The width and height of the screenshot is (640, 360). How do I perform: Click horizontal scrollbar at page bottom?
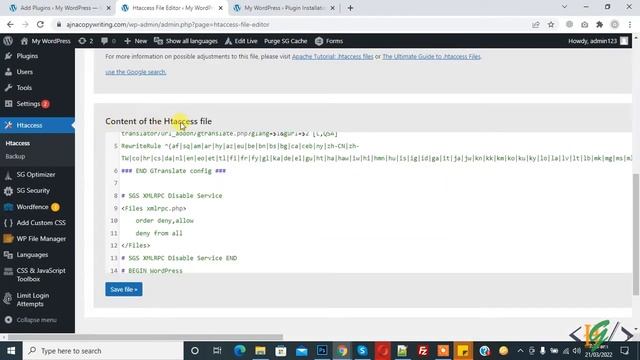click(x=145, y=337)
